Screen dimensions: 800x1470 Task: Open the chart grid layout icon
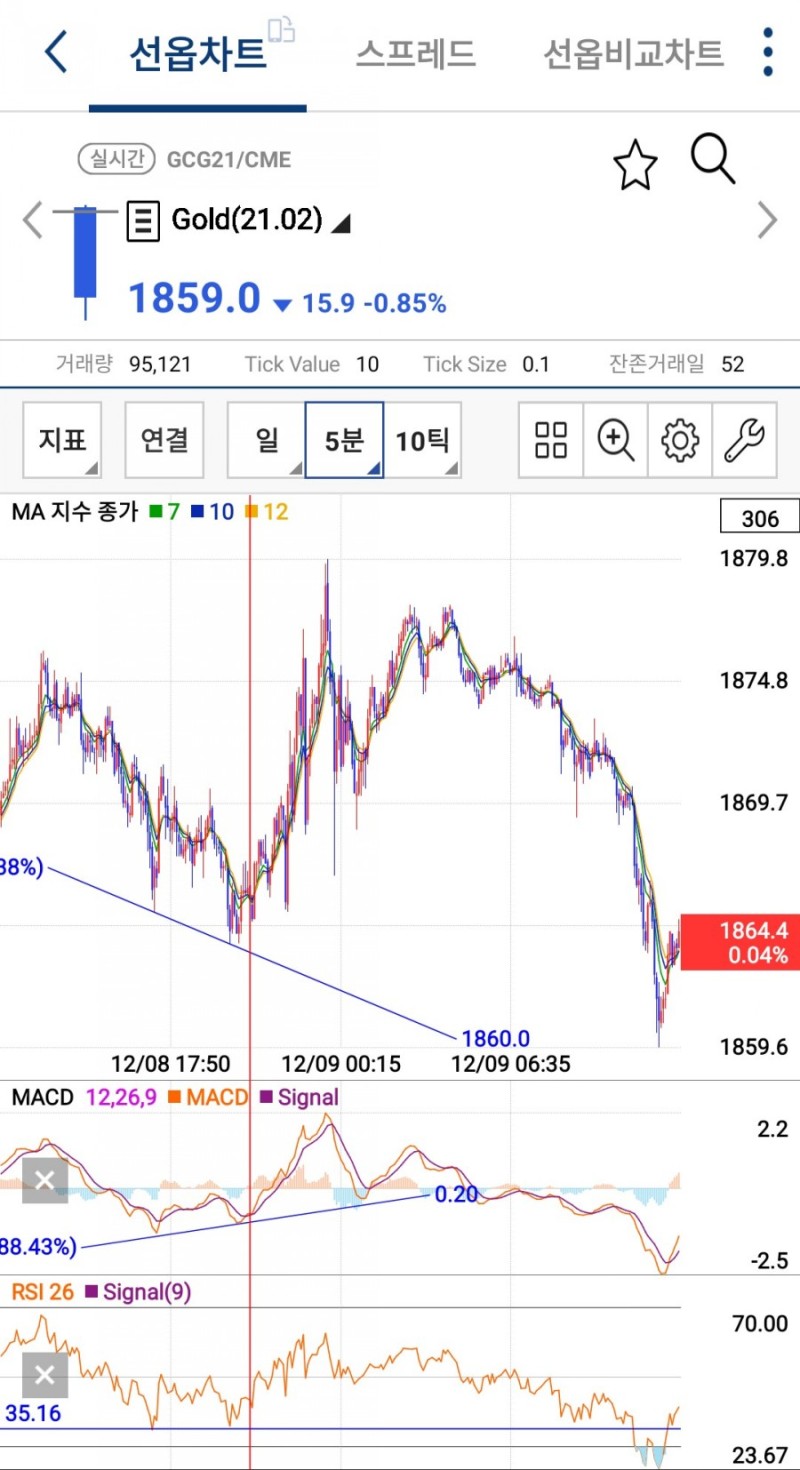point(551,439)
